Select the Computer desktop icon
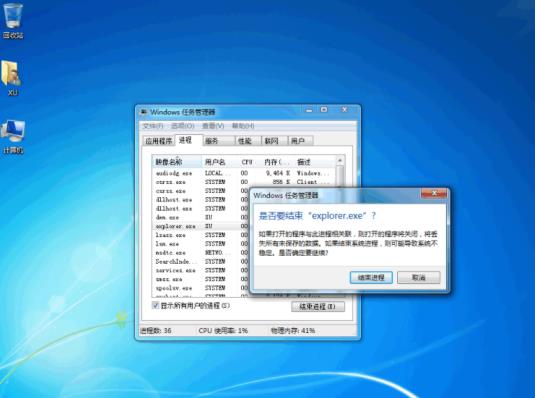535x398 pixels. click(13, 137)
